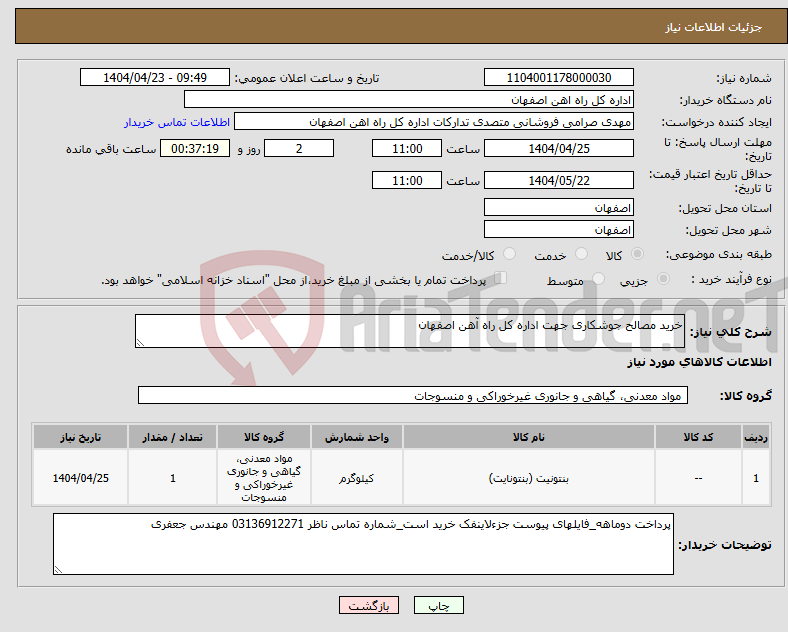Click شرح کلی نیاز description textarea

pos(410,331)
